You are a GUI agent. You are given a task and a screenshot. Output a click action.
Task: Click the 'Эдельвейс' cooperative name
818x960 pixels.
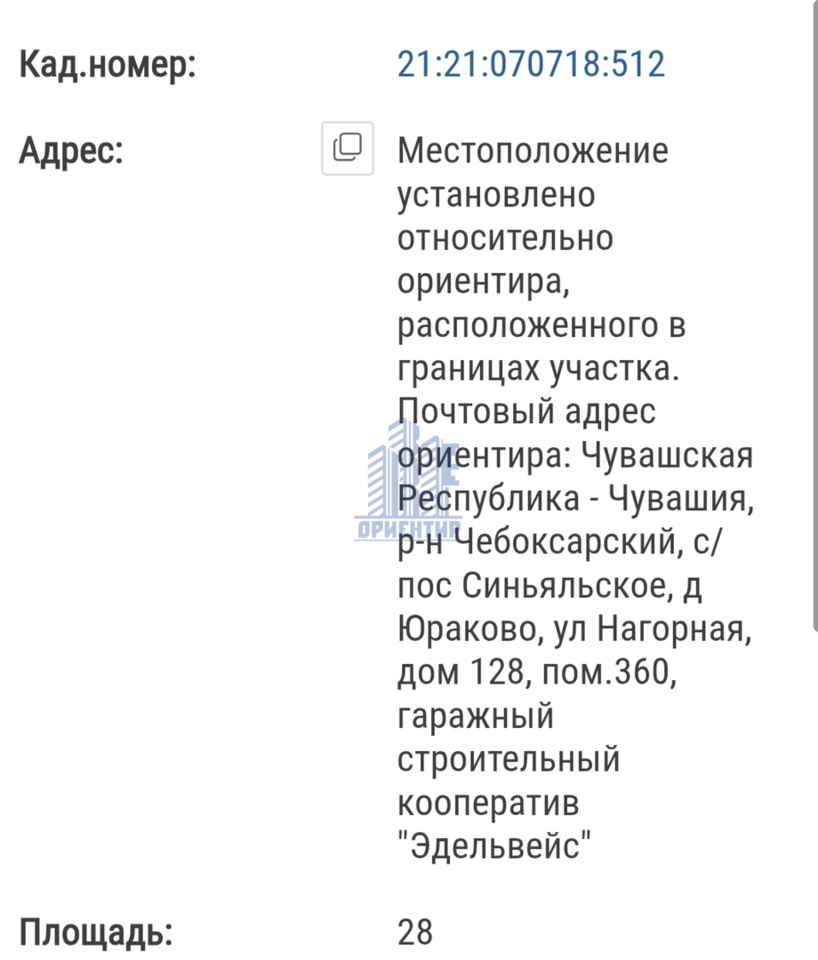495,846
